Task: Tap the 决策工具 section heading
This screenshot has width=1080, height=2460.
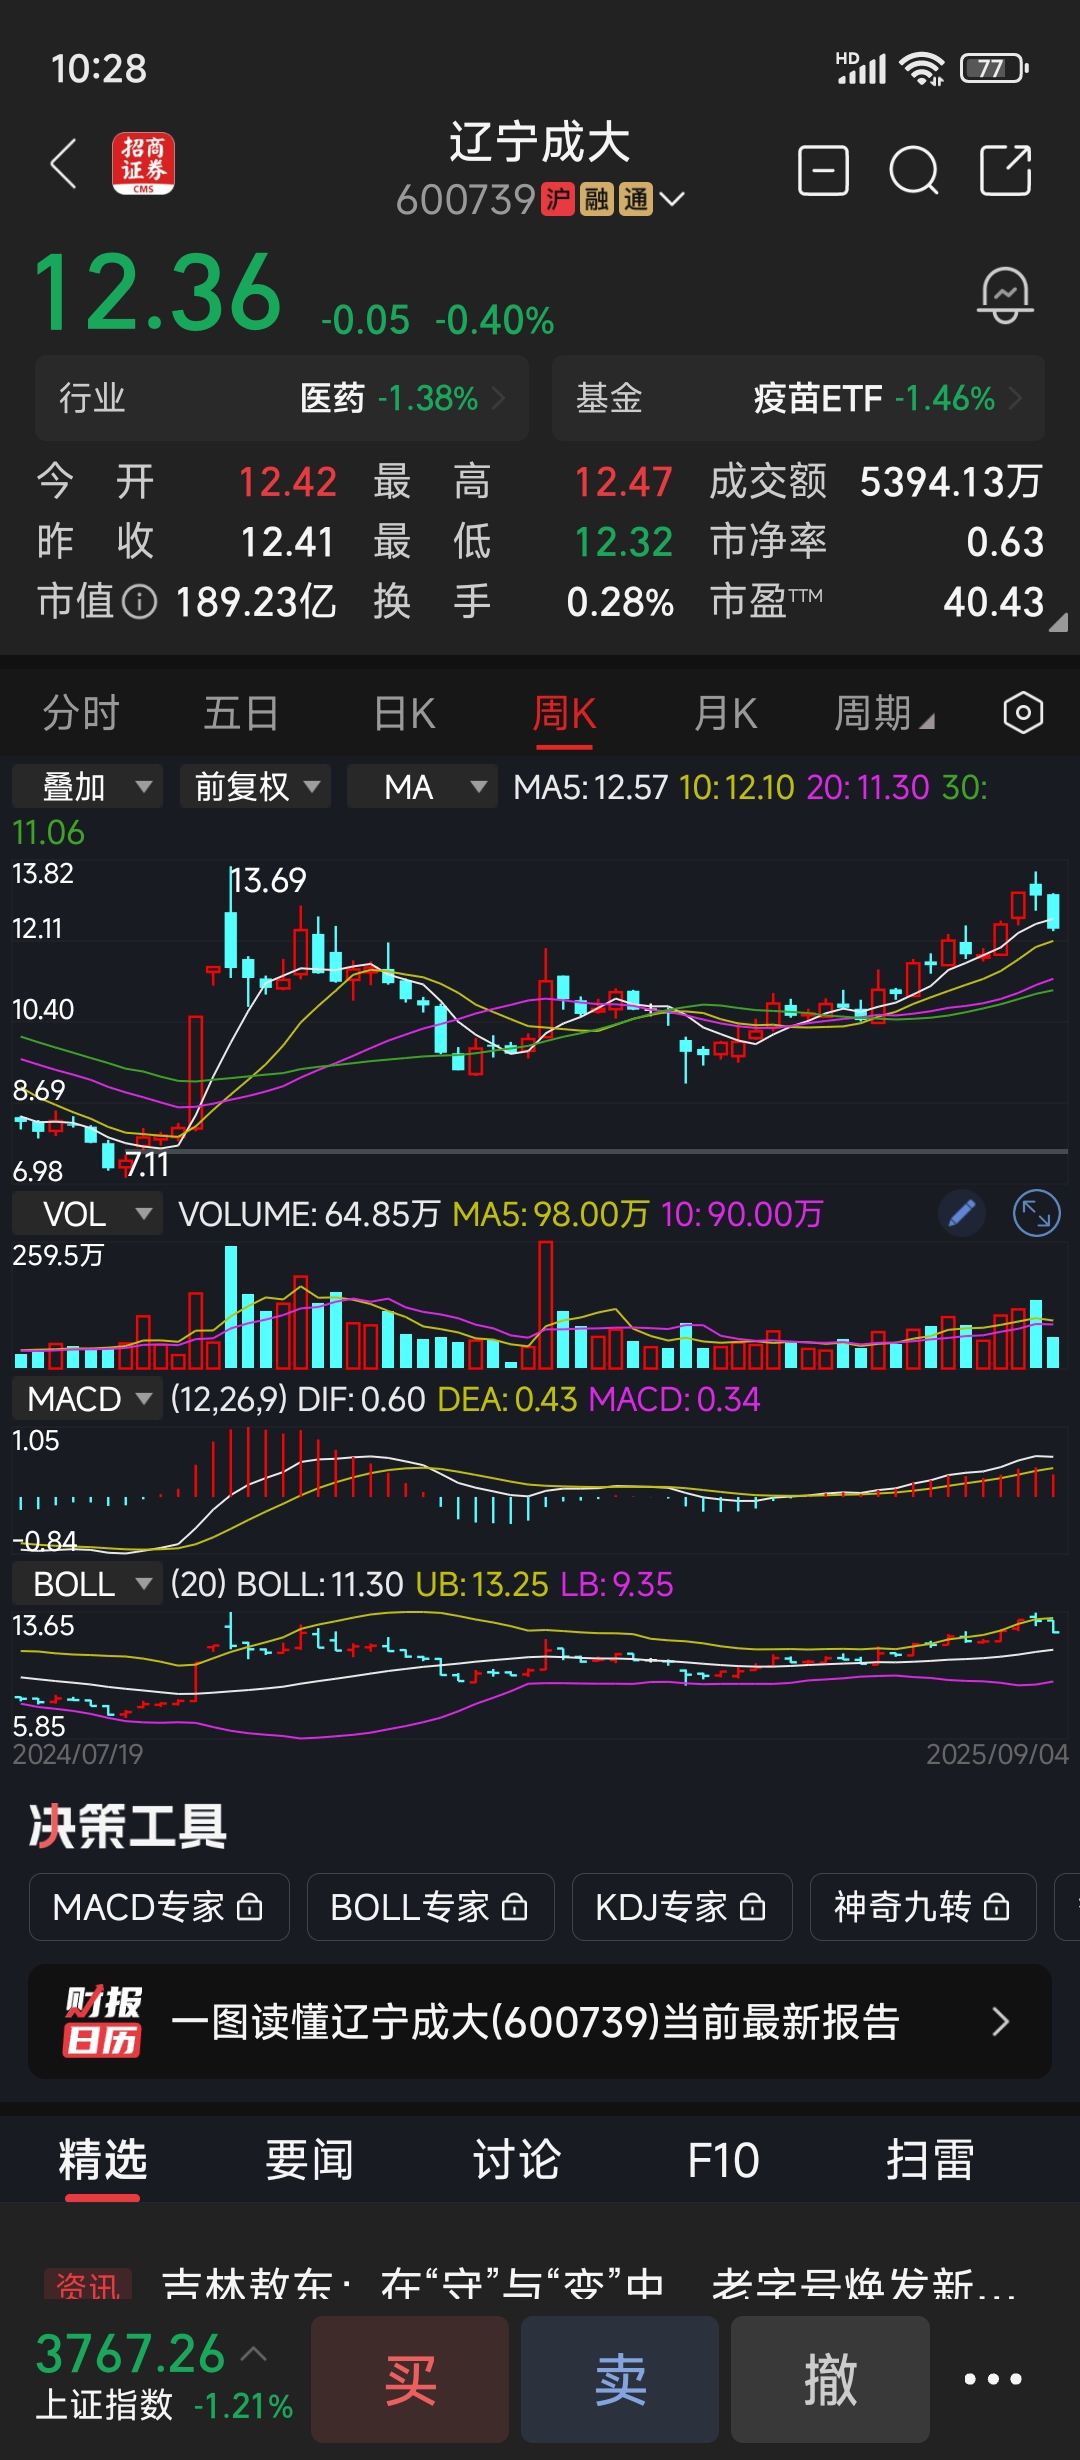Action: (x=128, y=1826)
